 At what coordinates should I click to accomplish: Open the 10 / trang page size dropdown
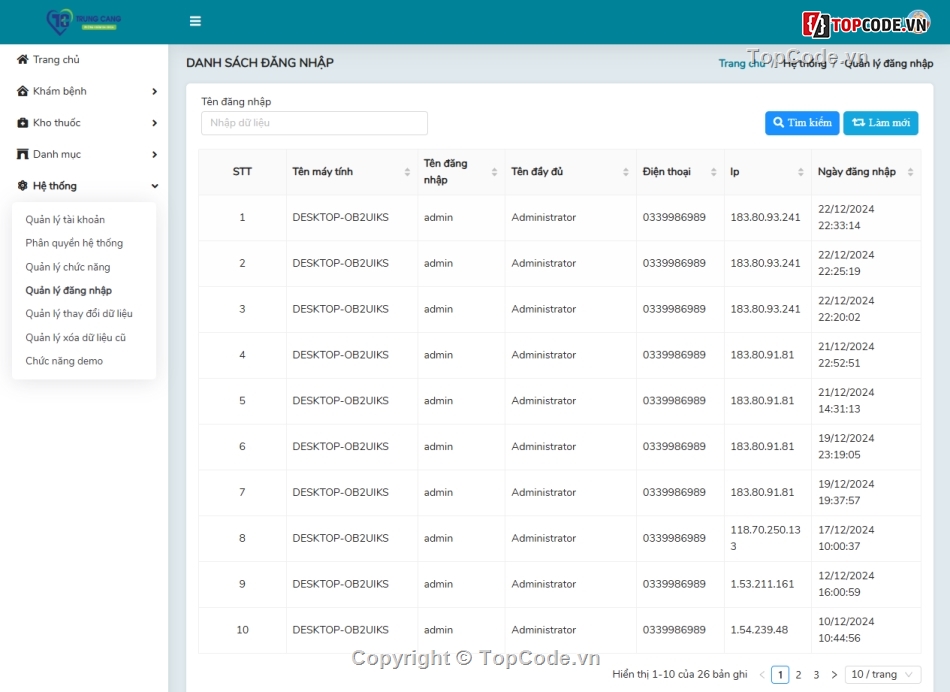click(883, 674)
